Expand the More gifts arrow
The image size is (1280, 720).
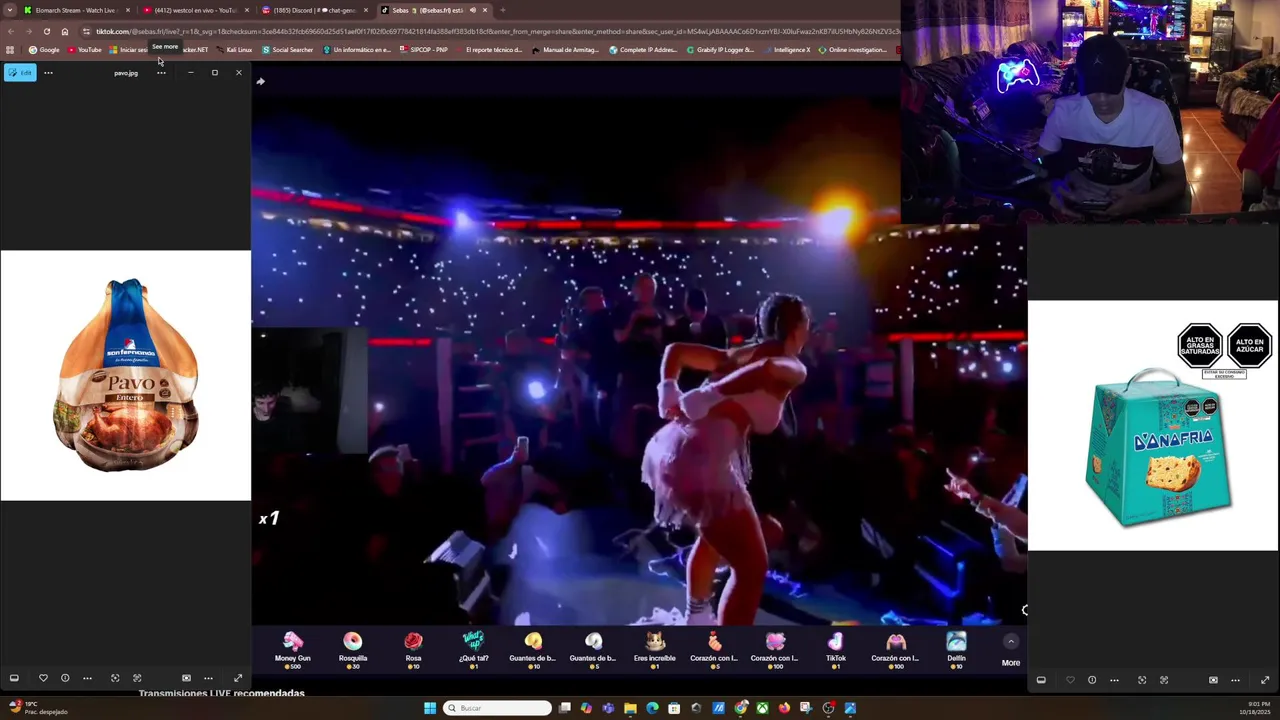(1011, 642)
